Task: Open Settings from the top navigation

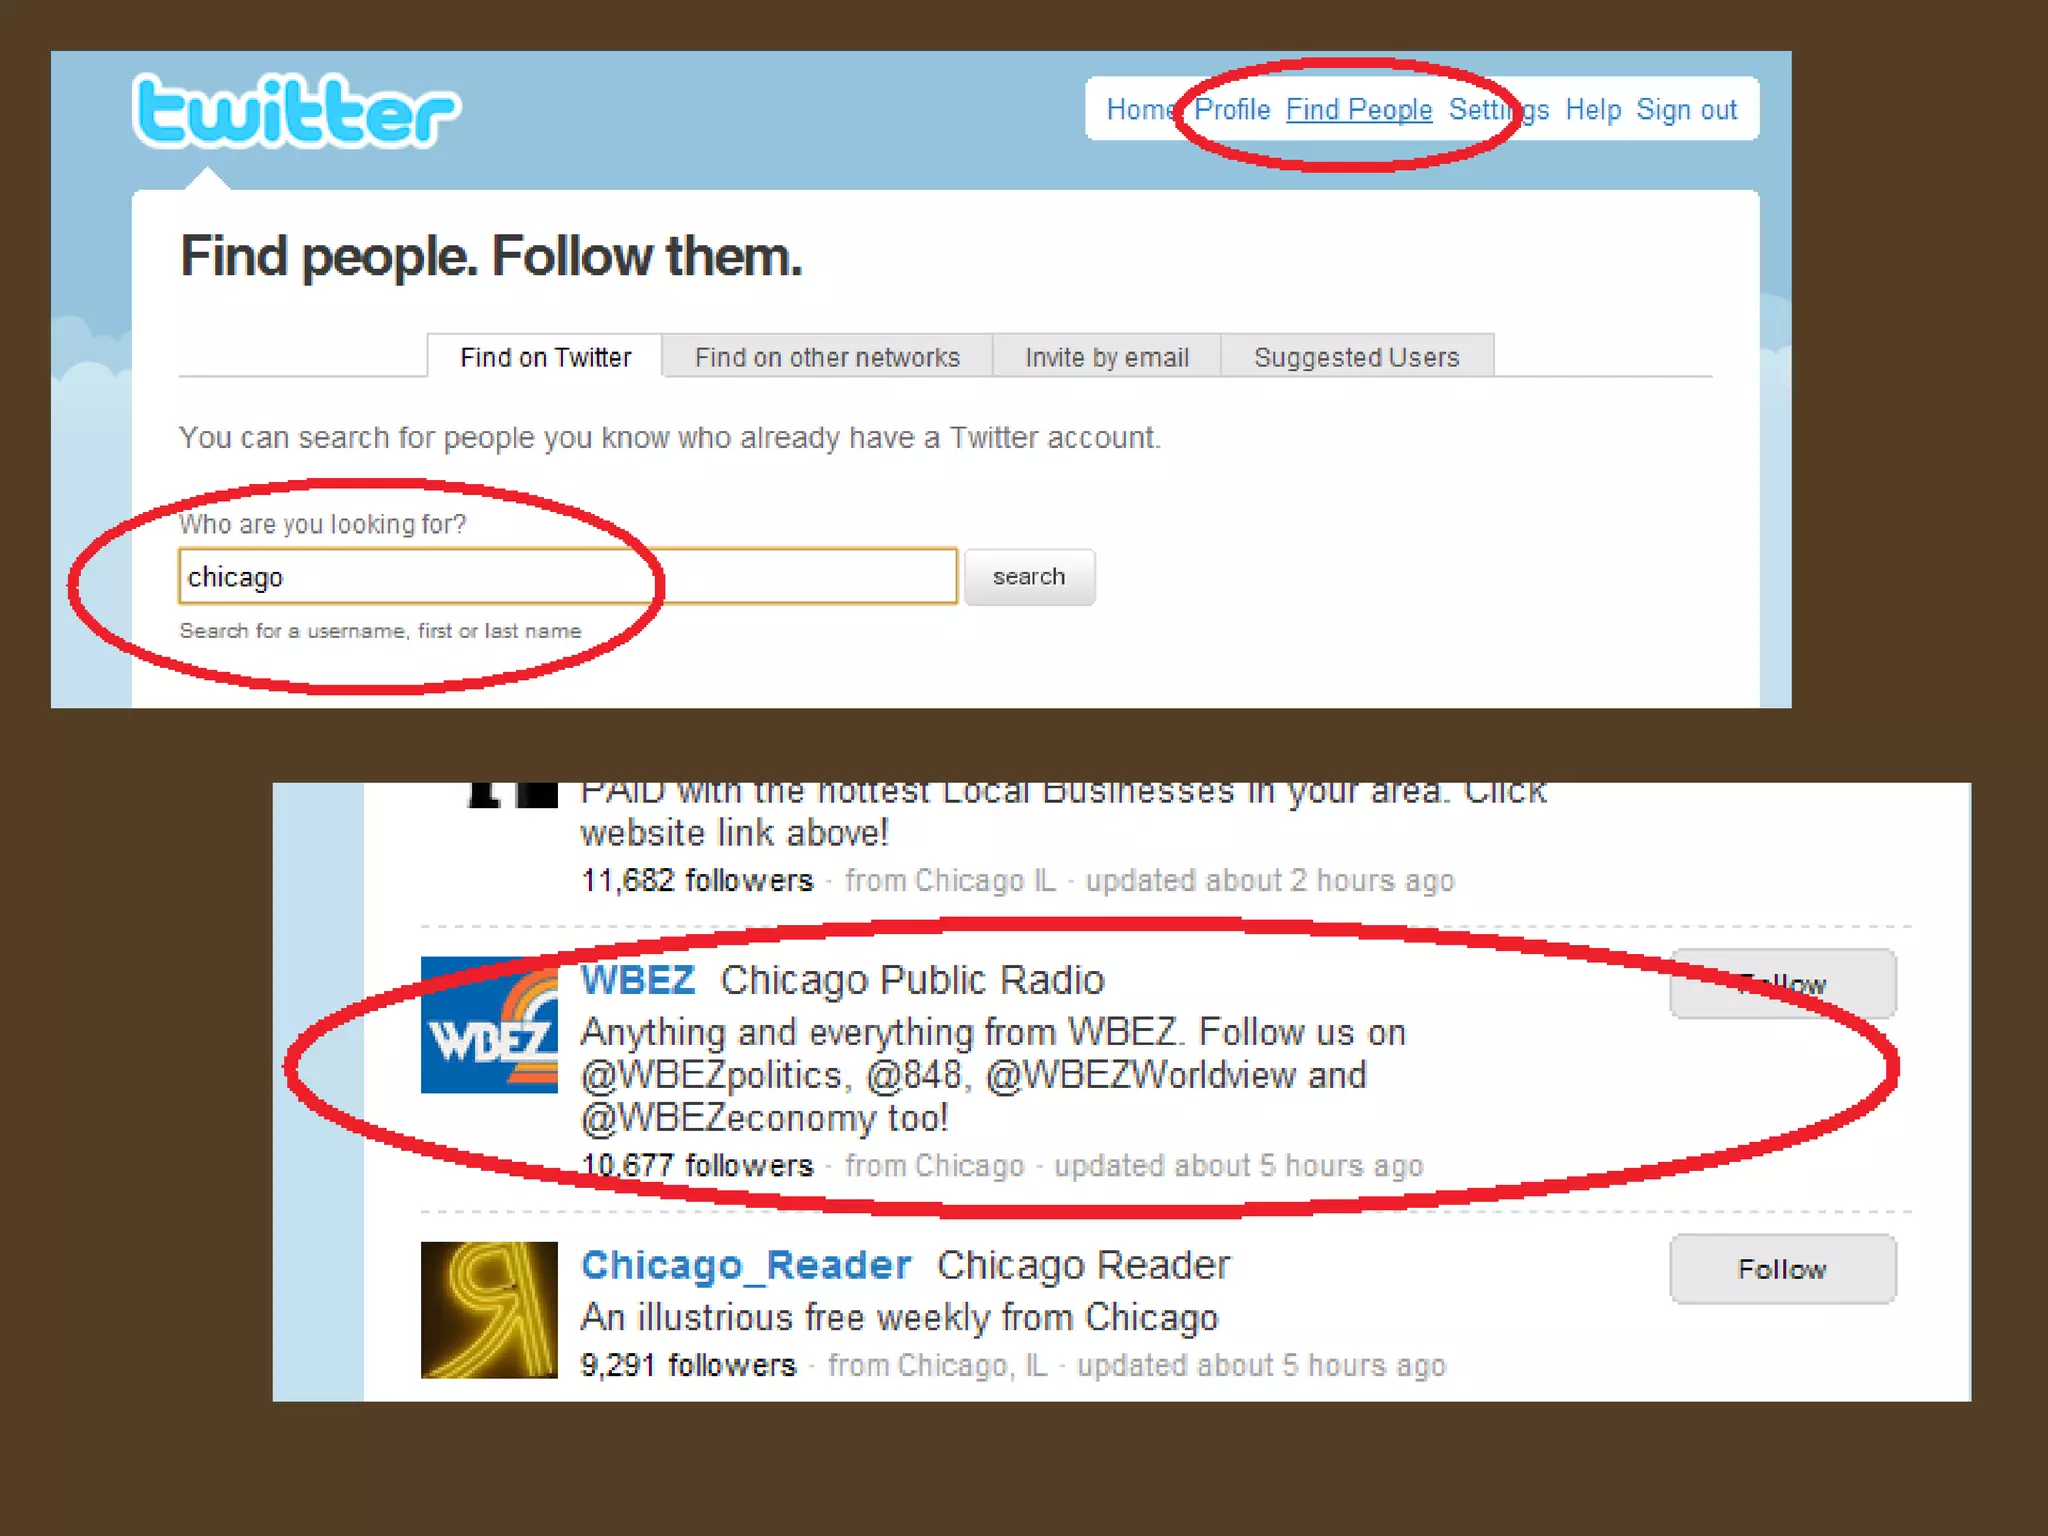Action: point(1499,109)
